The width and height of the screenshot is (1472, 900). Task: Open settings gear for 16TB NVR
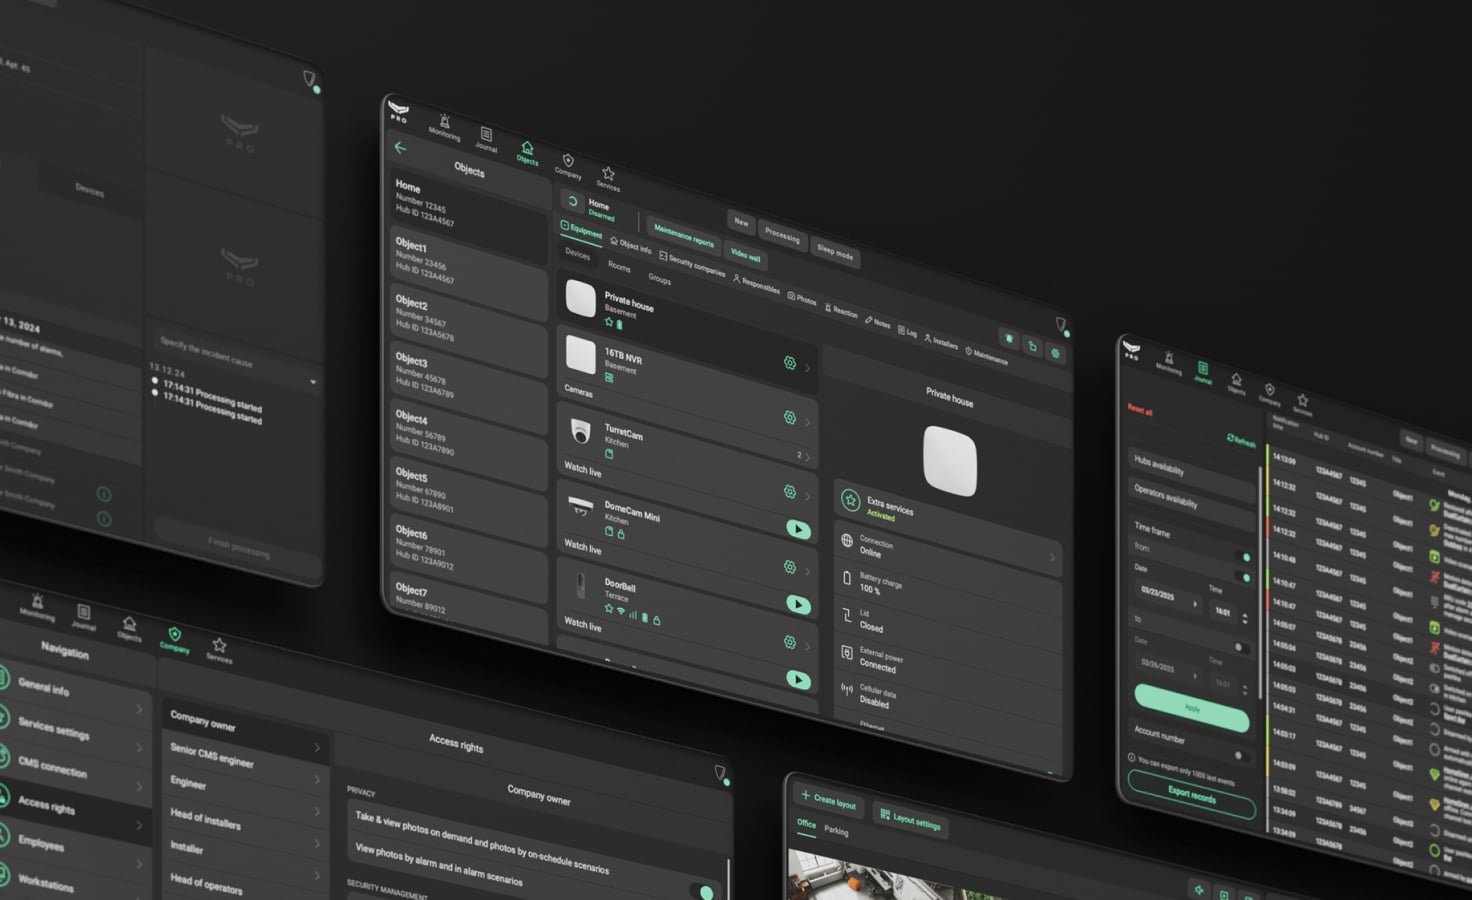pyautogui.click(x=789, y=363)
